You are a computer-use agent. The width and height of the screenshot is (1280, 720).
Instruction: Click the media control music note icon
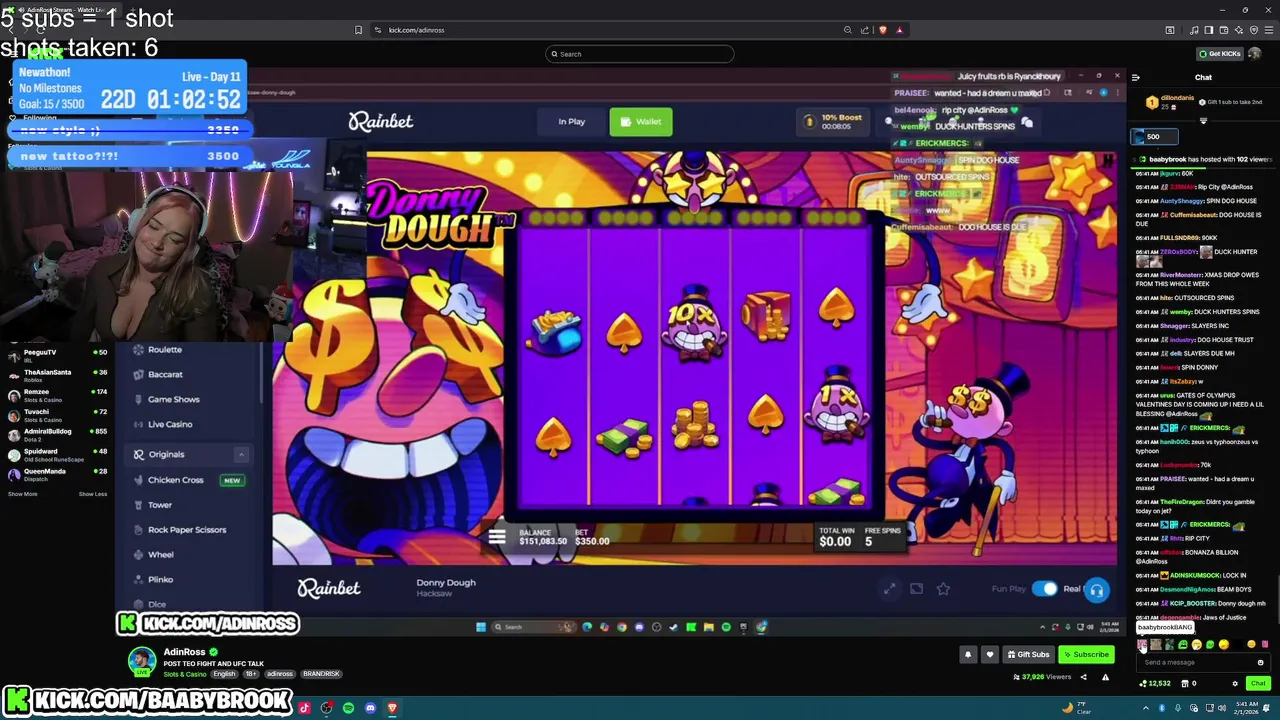point(1193,30)
